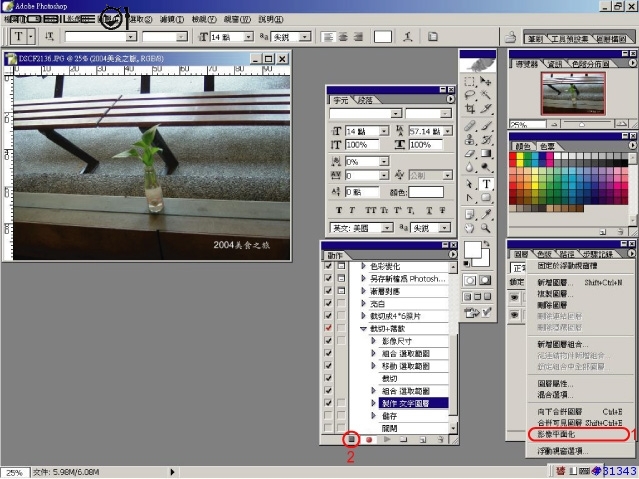Collapse the 裁切+落款 action

363,329
